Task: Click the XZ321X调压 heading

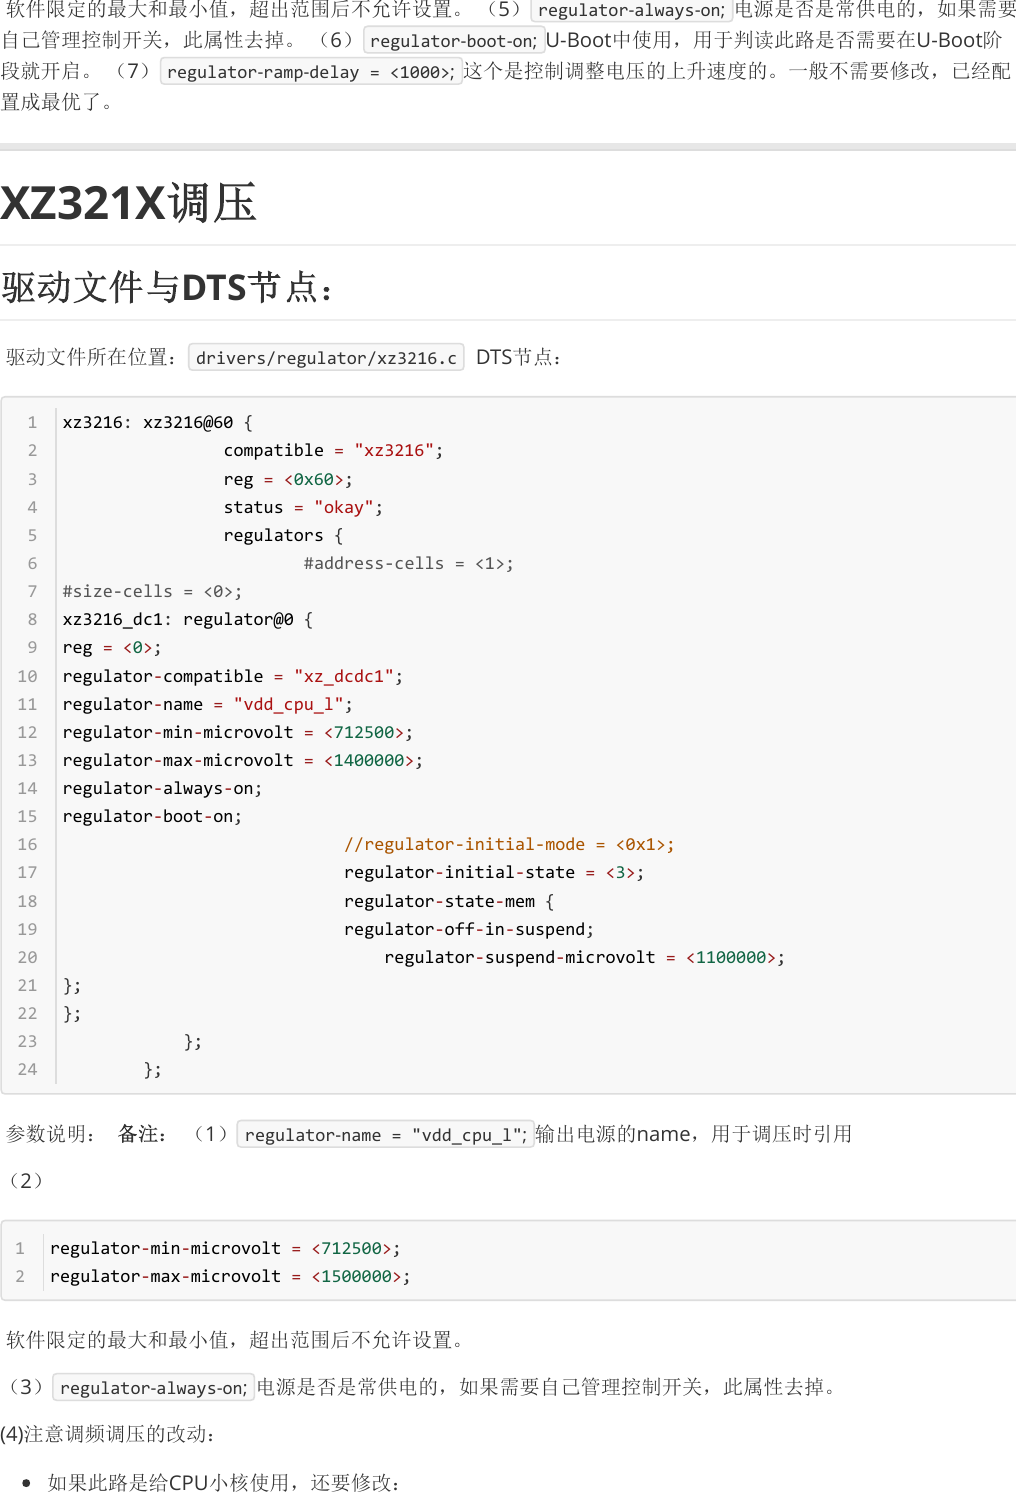Action: click(129, 203)
